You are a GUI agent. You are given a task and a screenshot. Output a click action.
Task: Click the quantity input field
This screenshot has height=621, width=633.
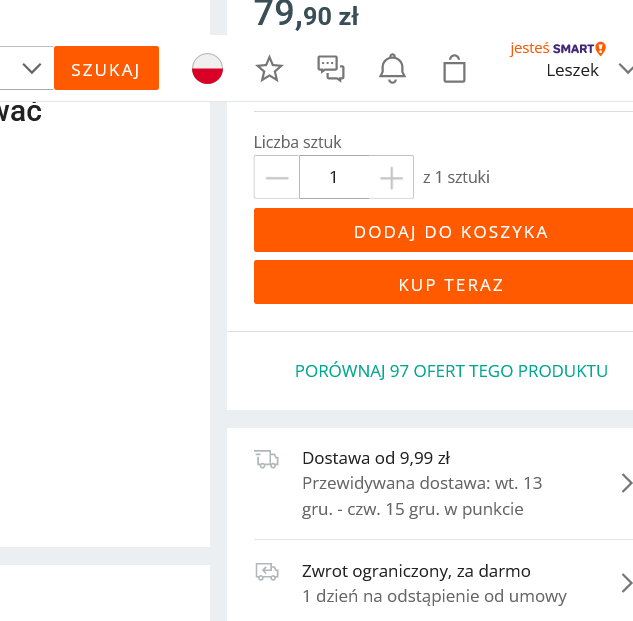click(334, 178)
